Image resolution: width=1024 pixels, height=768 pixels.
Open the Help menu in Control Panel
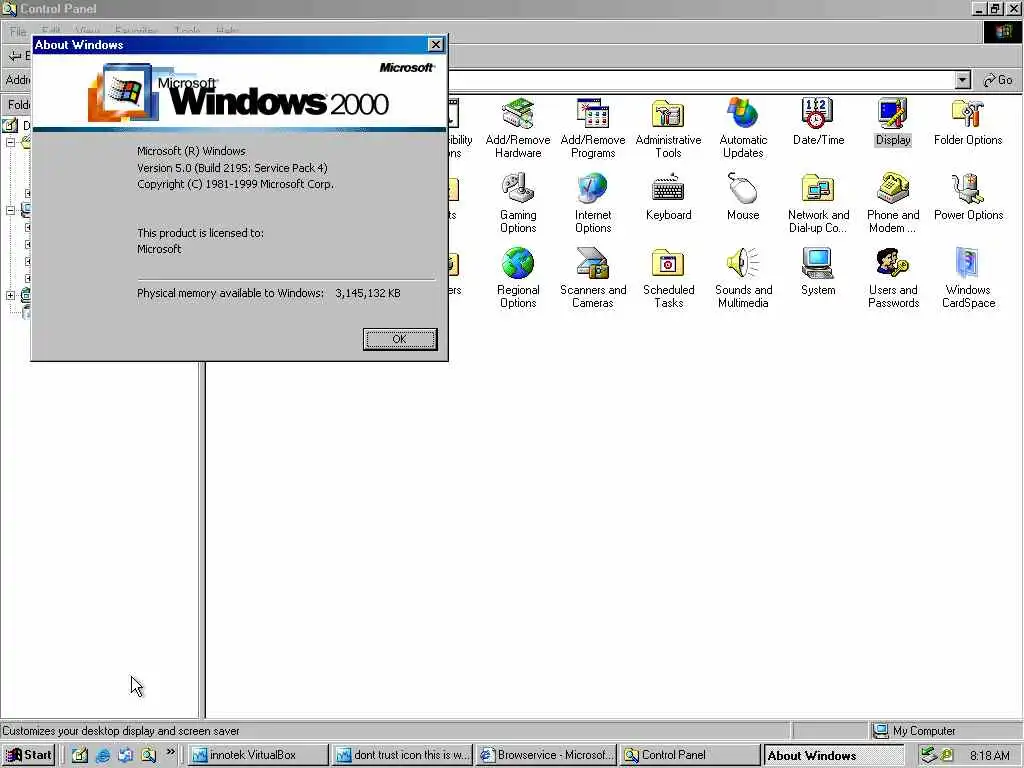point(227,31)
